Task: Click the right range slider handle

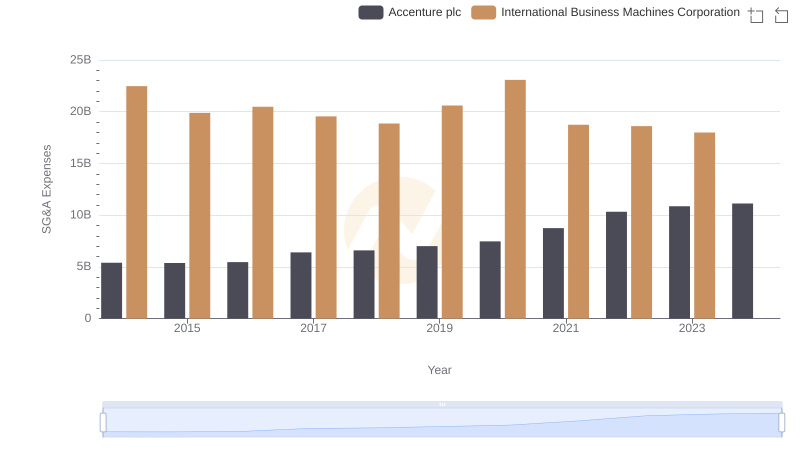Action: [x=781, y=423]
